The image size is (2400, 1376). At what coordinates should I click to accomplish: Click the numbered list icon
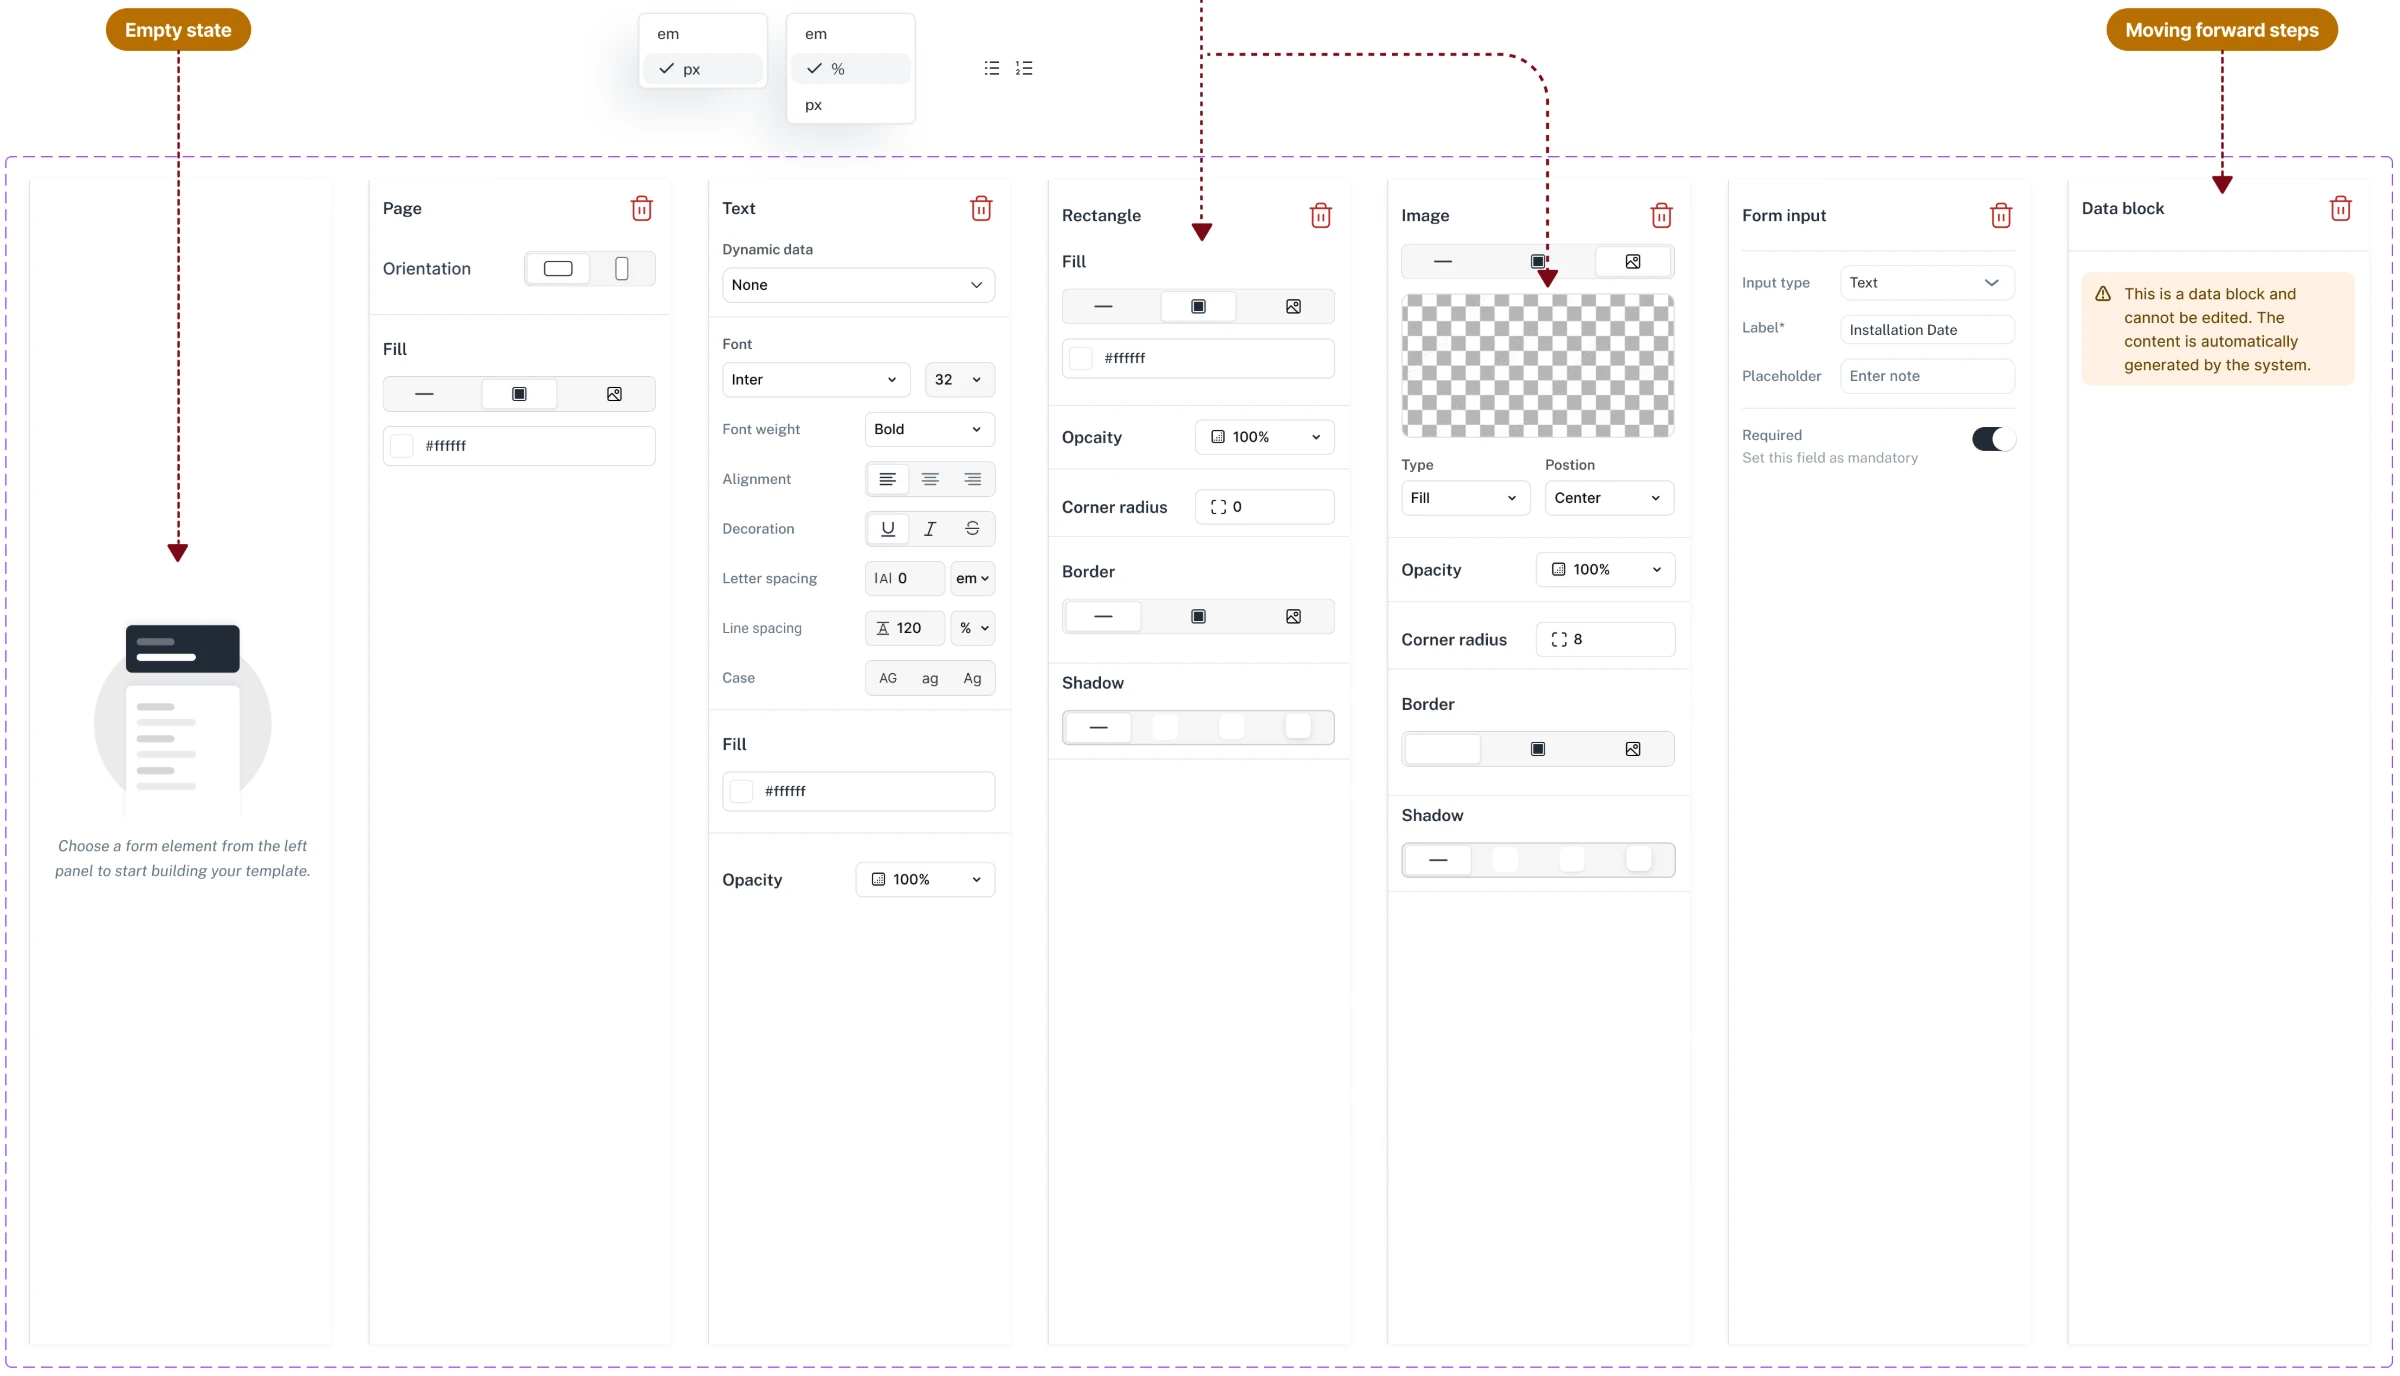pyautogui.click(x=1024, y=68)
